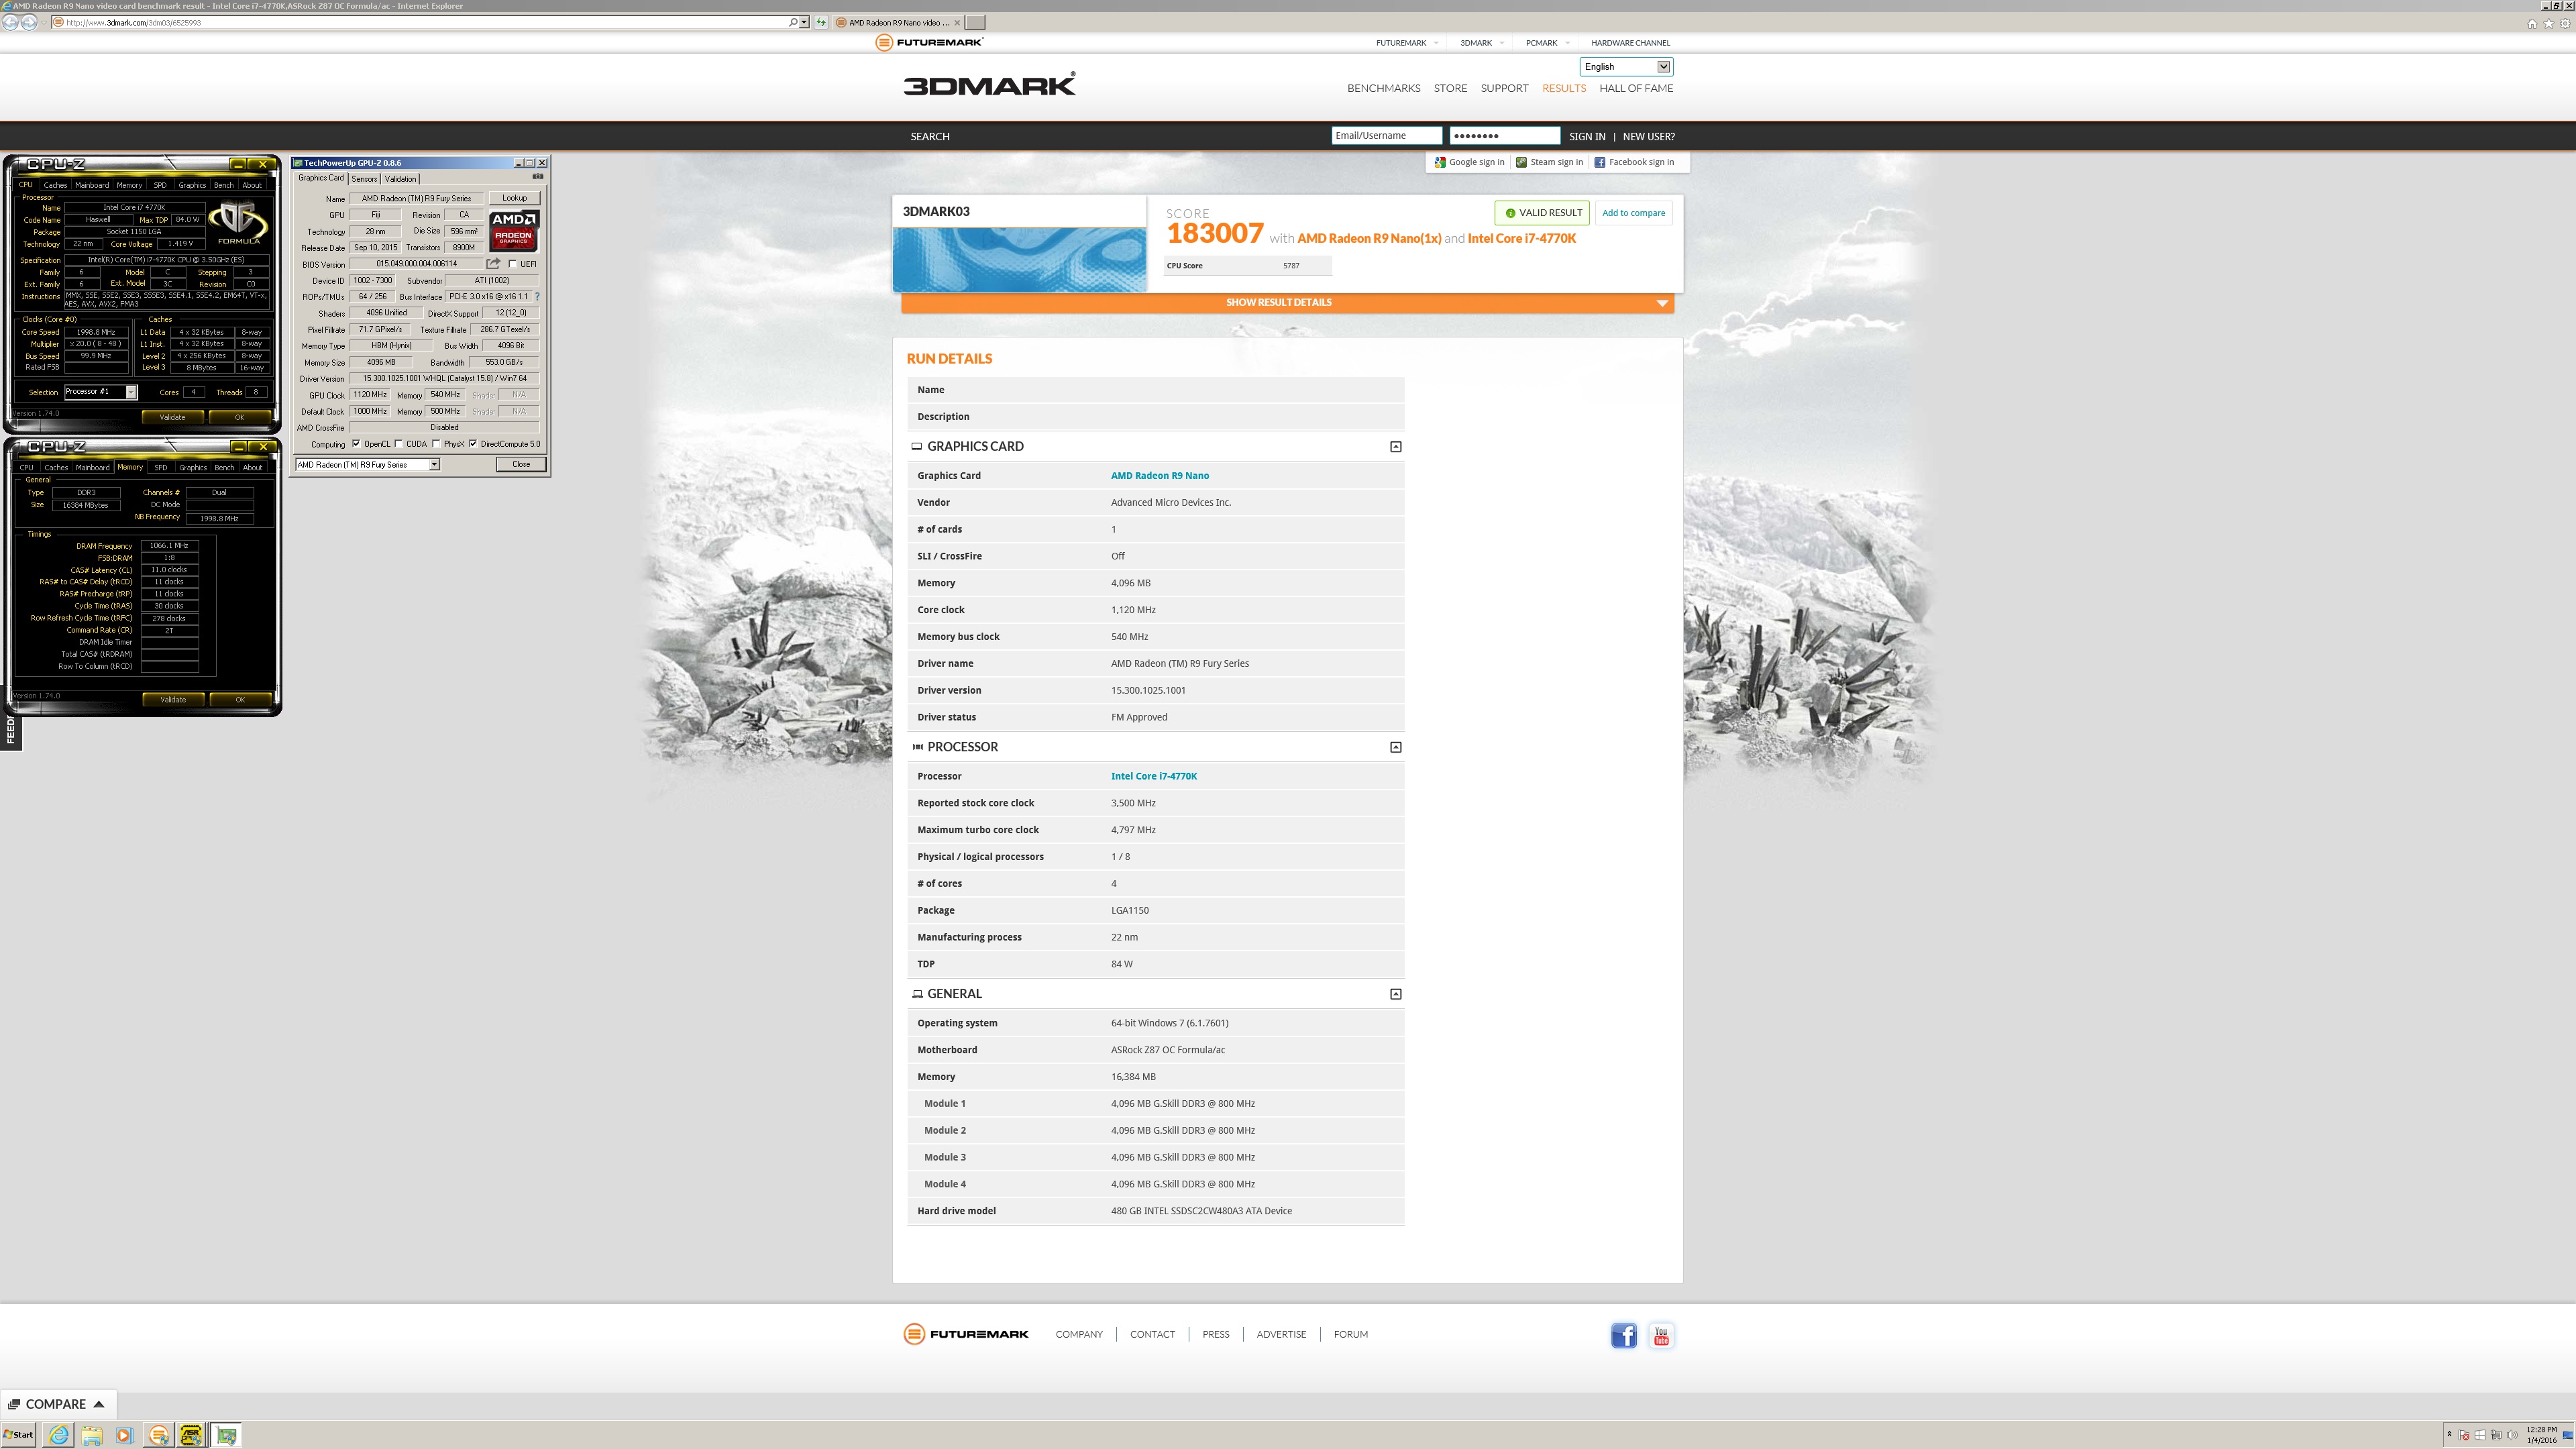The height and width of the screenshot is (1449, 2576).
Task: Click the Email/Username input field
Action: [1386, 136]
